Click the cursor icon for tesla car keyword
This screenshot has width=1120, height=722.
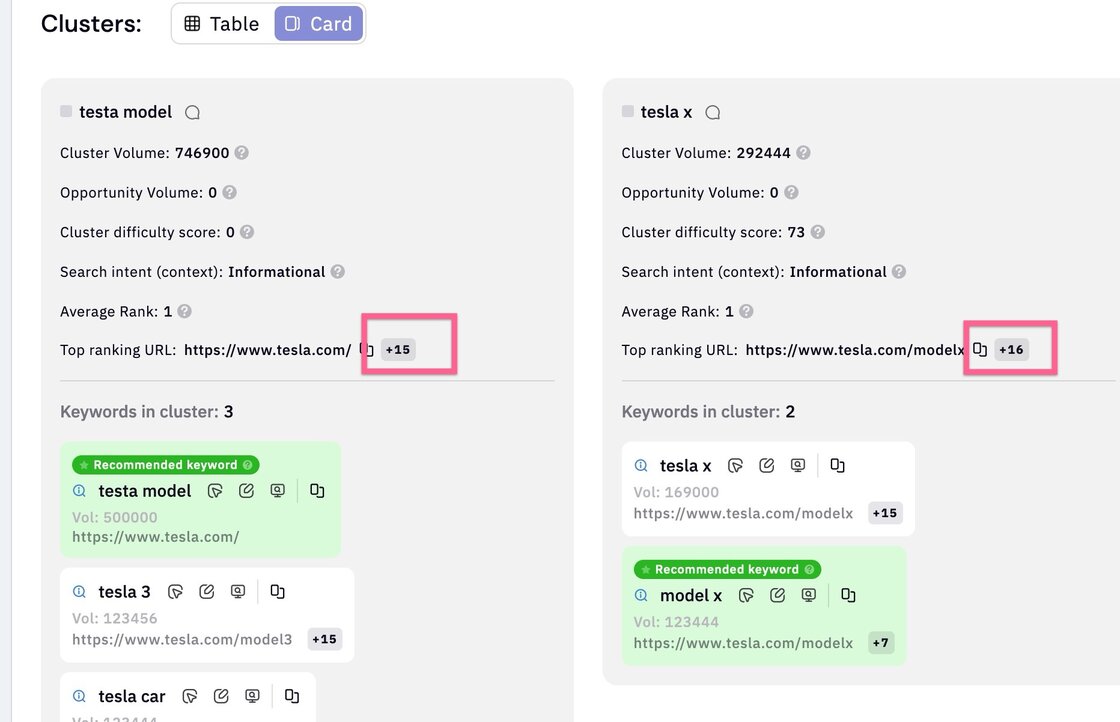pyautogui.click(x=189, y=696)
